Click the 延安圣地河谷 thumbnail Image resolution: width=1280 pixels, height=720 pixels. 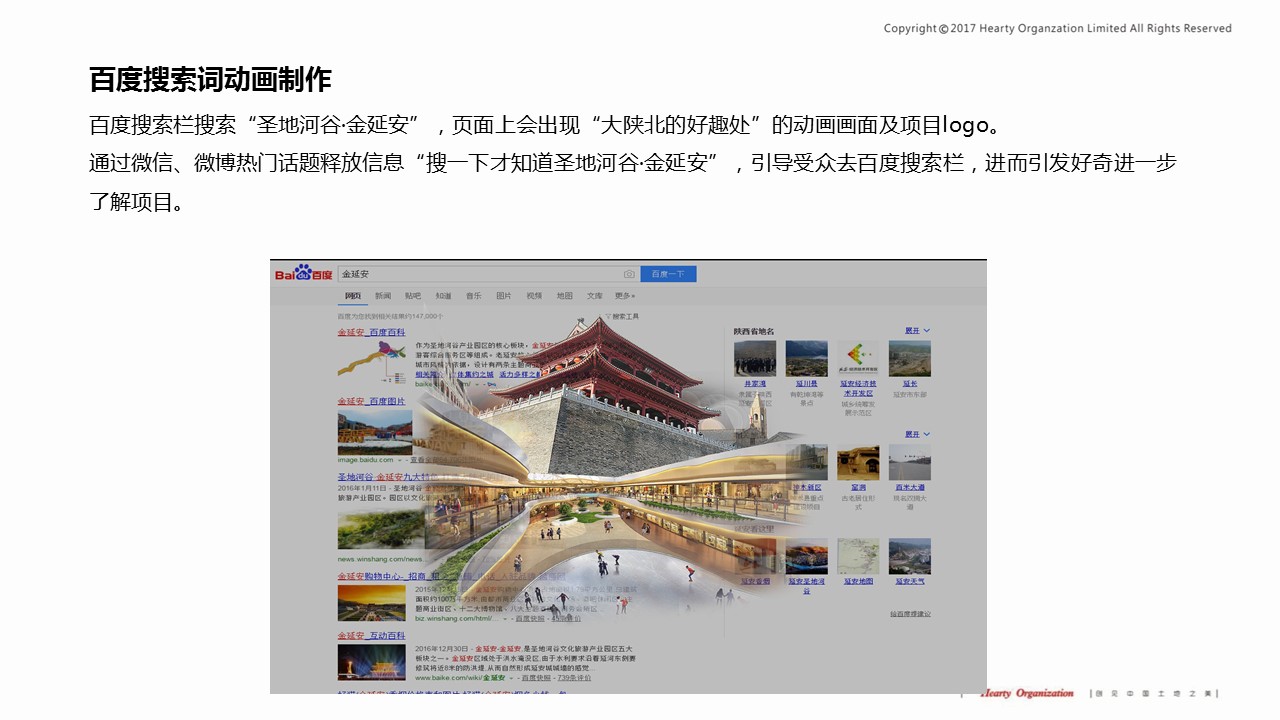806,556
